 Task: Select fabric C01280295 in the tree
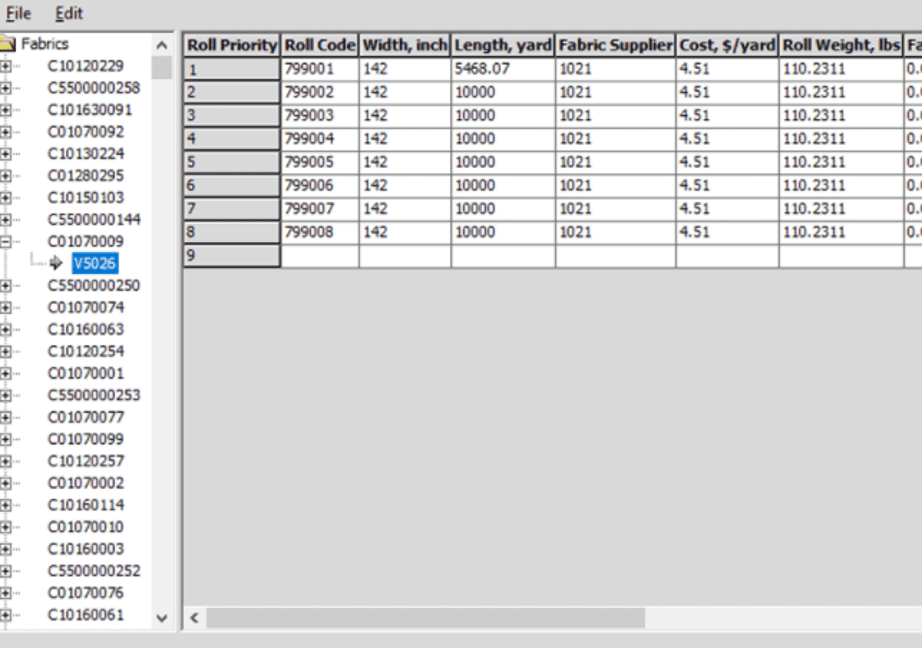point(86,176)
